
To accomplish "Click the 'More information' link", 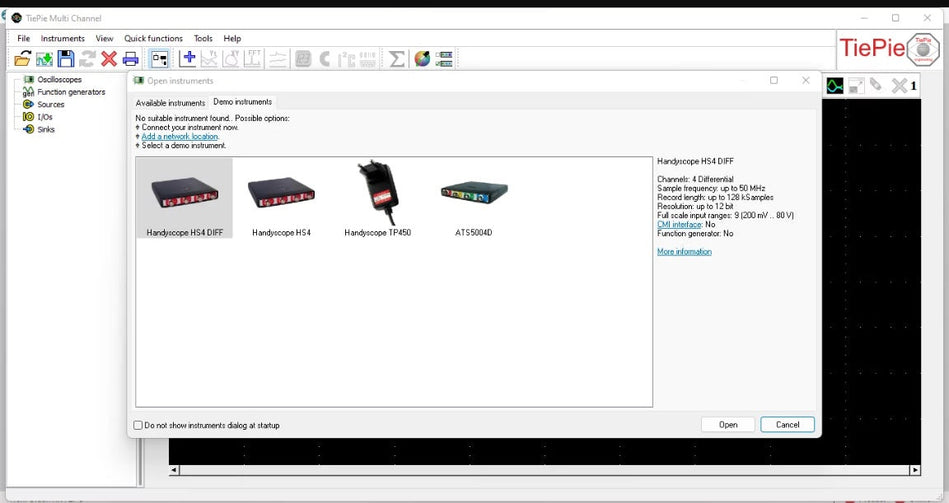I will [x=684, y=252].
